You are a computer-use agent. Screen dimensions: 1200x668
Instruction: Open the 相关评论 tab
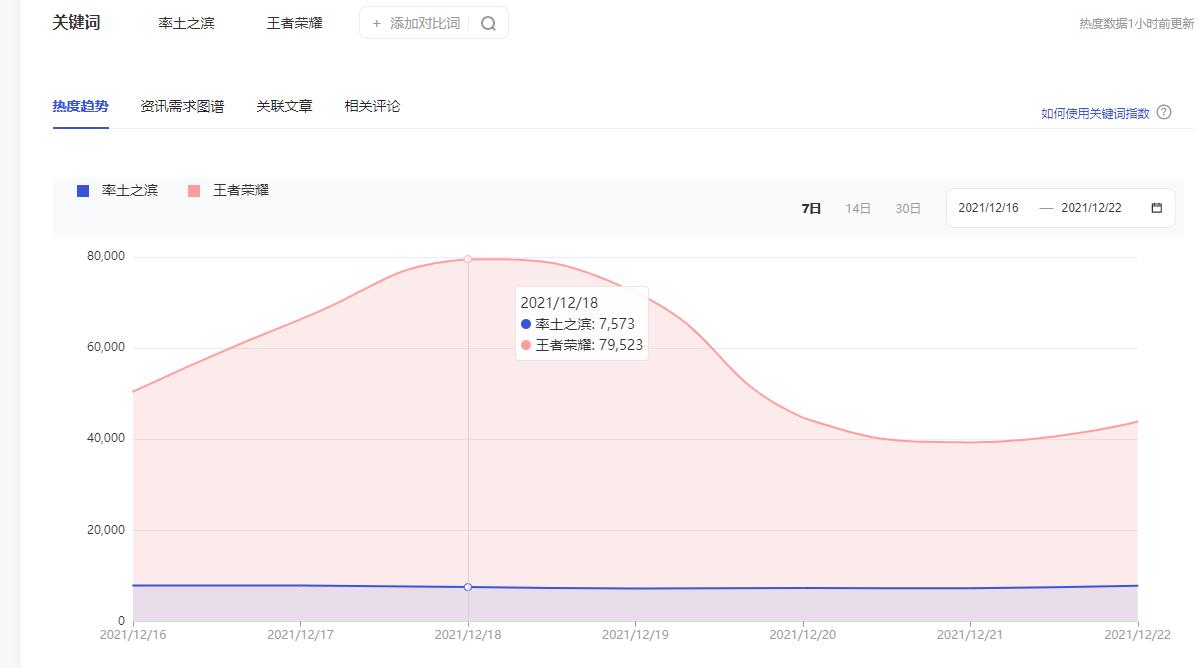pos(371,105)
